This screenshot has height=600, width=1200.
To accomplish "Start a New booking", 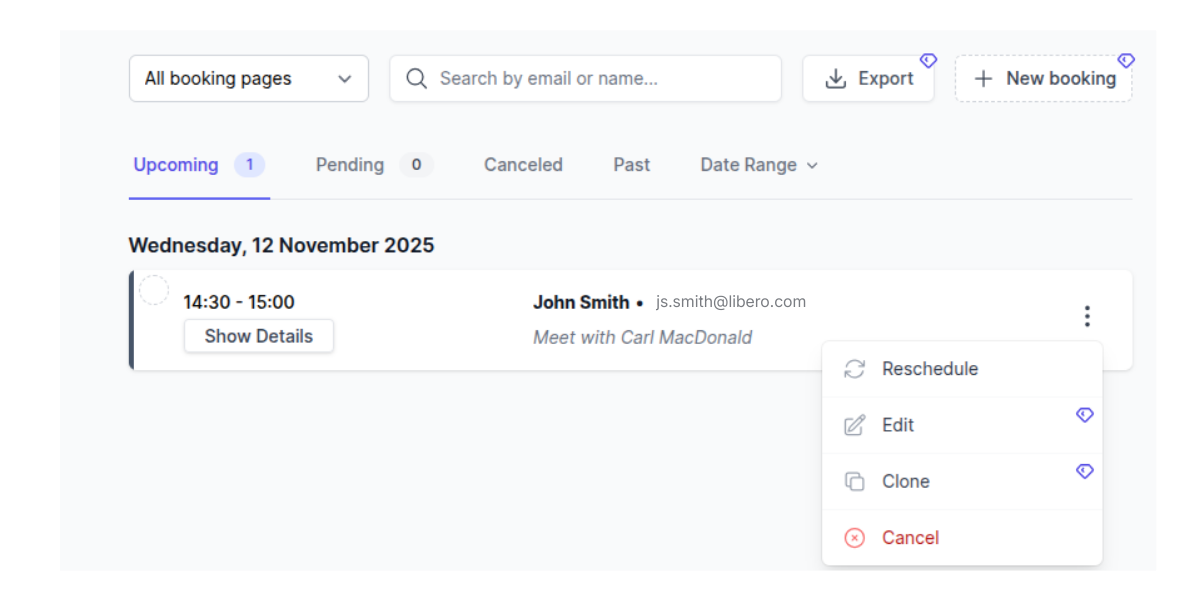I will [x=1043, y=78].
